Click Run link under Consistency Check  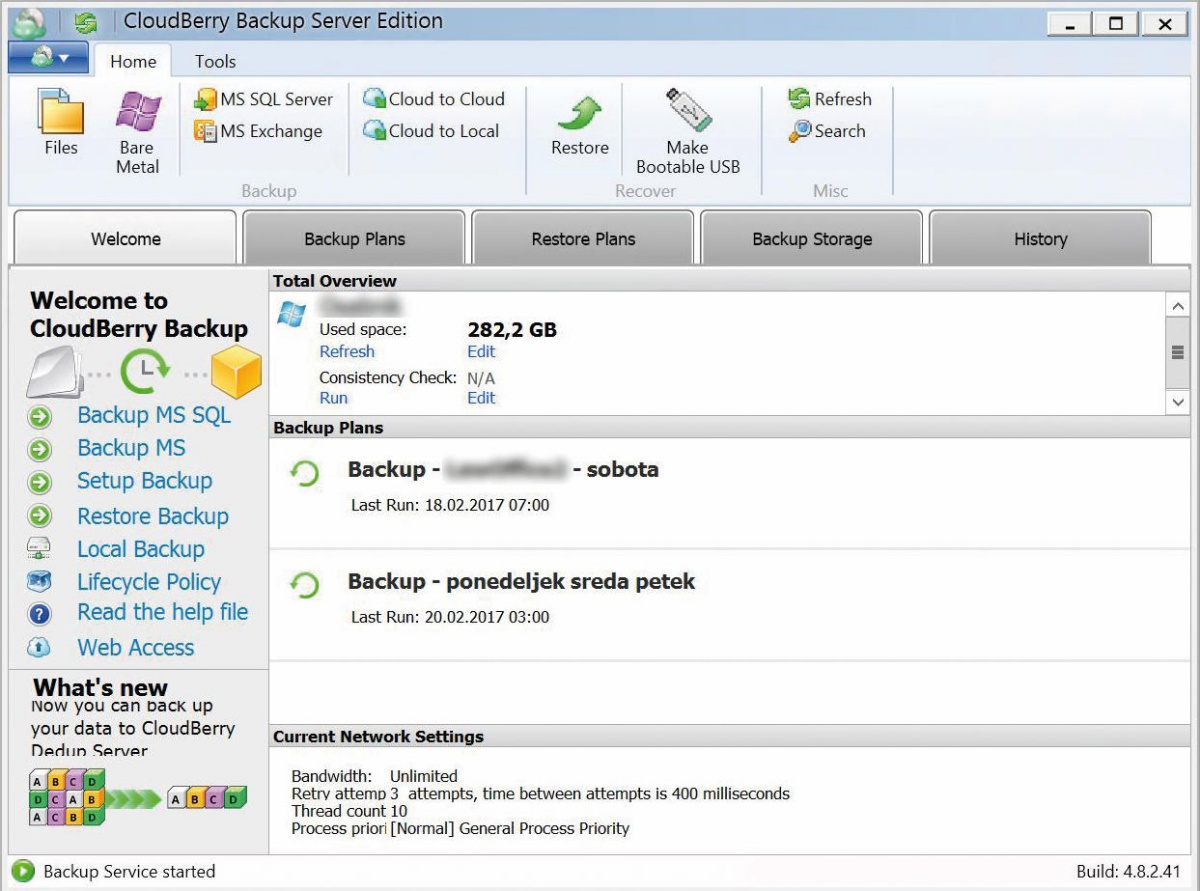point(333,397)
